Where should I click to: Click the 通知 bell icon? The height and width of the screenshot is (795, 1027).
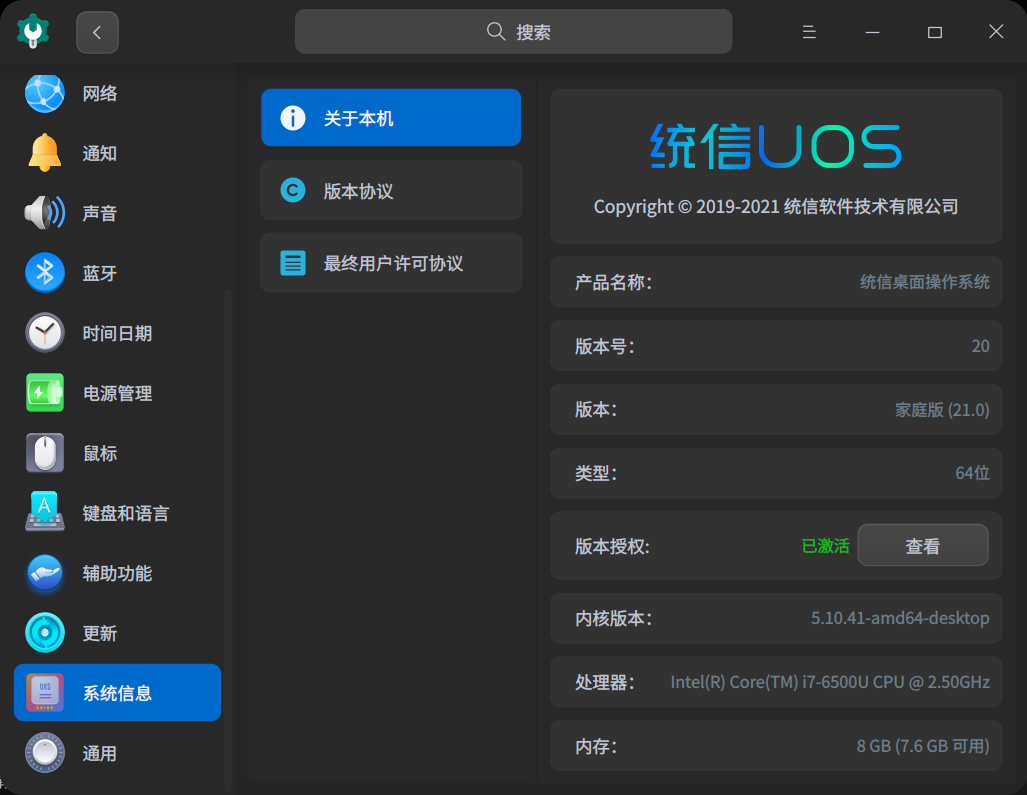pyautogui.click(x=45, y=153)
